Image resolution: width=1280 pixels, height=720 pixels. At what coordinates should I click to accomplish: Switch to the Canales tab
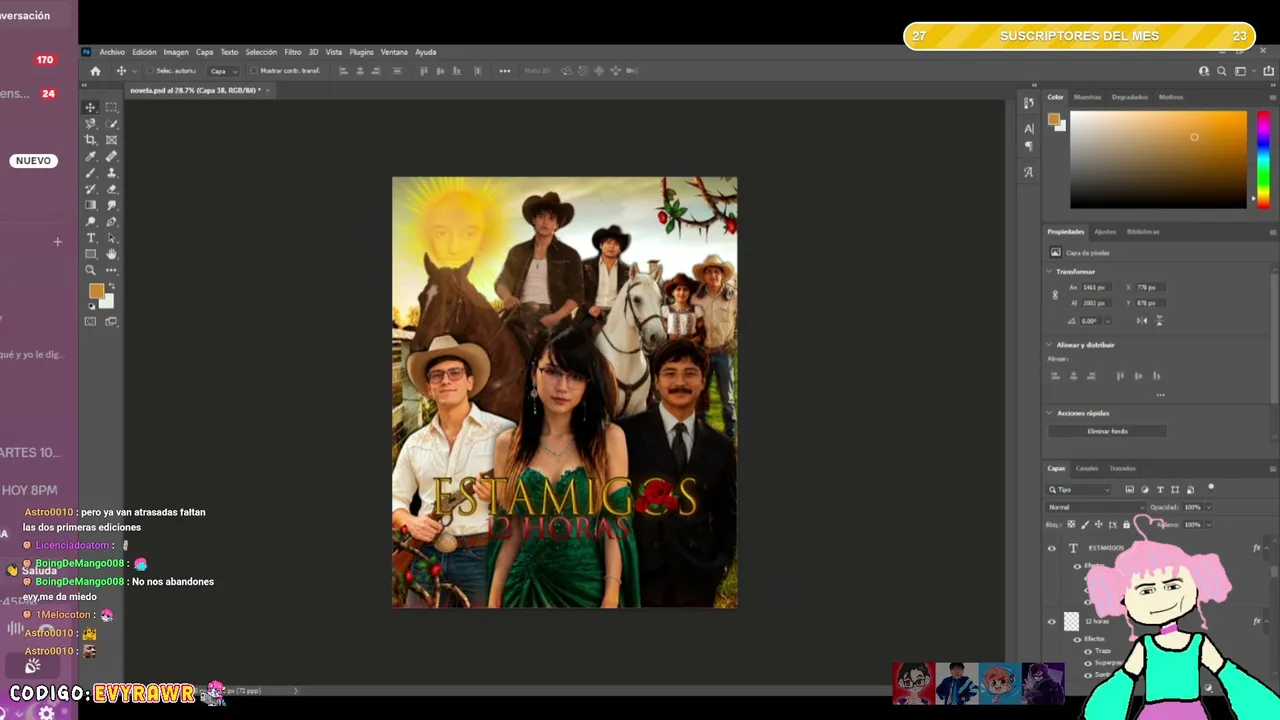pos(1087,468)
